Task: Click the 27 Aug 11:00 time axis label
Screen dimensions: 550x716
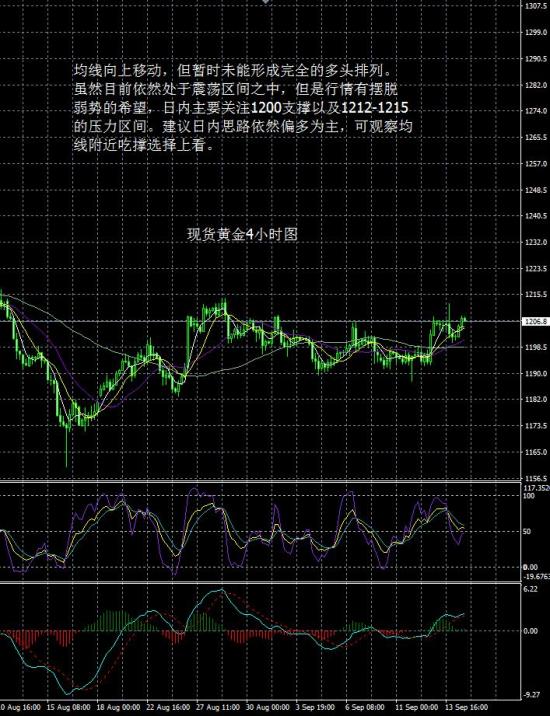Action: click(x=218, y=708)
